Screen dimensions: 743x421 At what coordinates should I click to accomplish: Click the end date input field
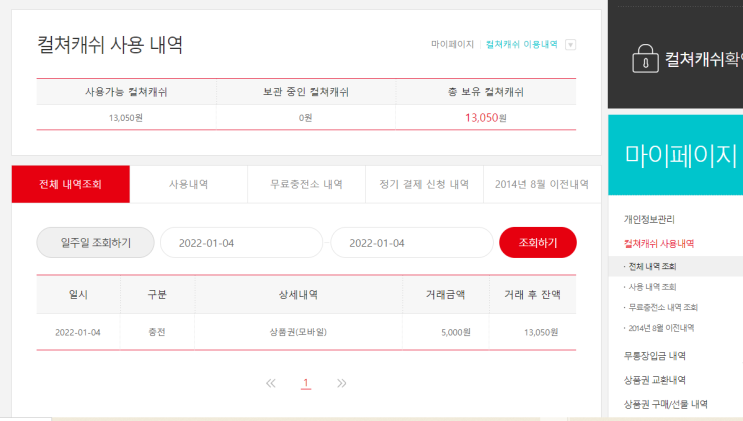(x=411, y=243)
